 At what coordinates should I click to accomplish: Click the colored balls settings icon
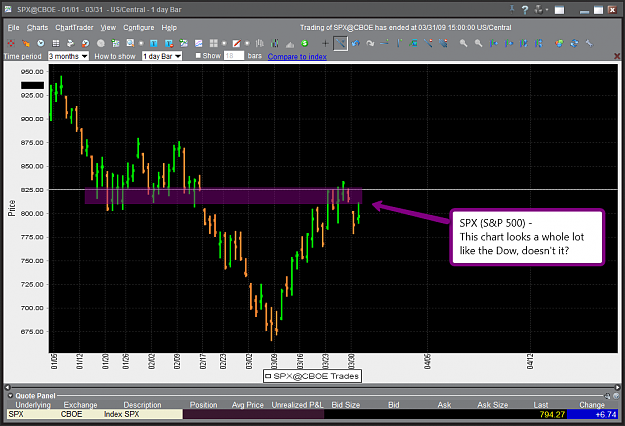(559, 43)
